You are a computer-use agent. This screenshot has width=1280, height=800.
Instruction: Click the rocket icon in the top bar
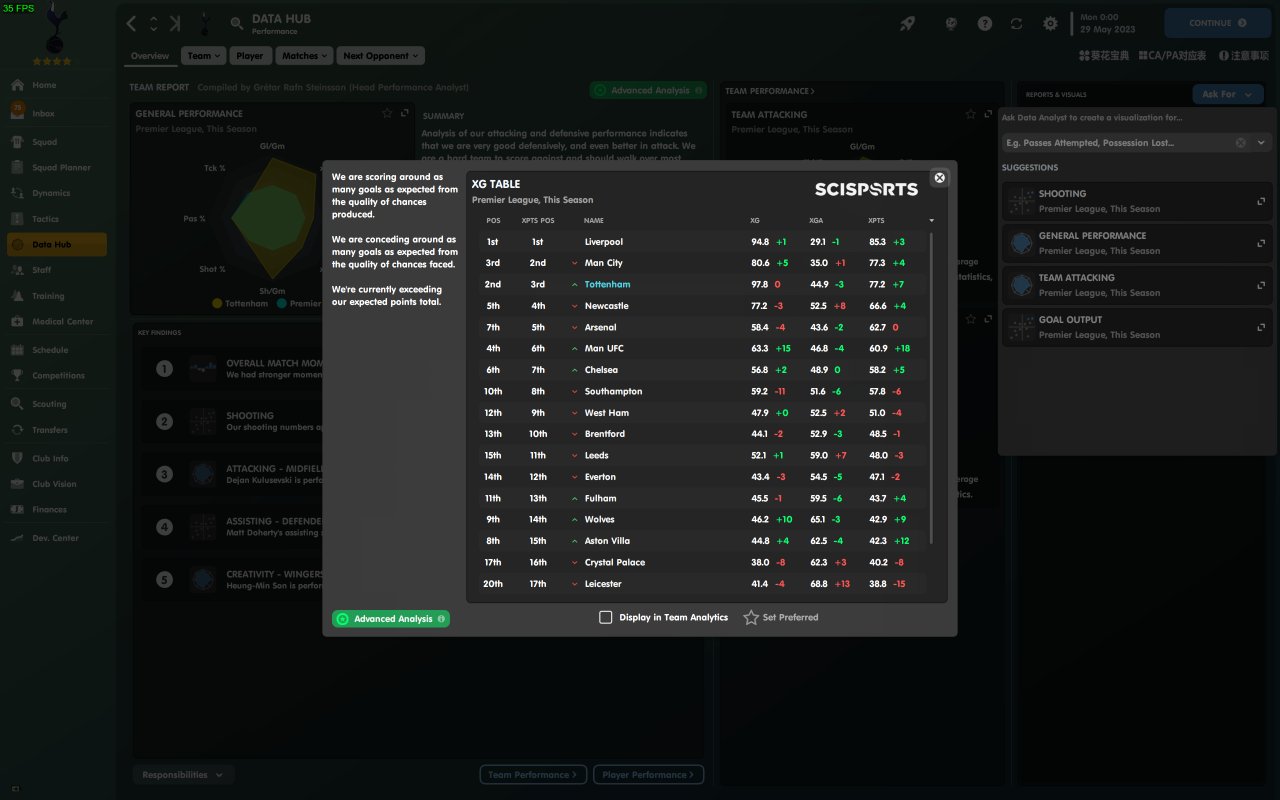pos(908,23)
